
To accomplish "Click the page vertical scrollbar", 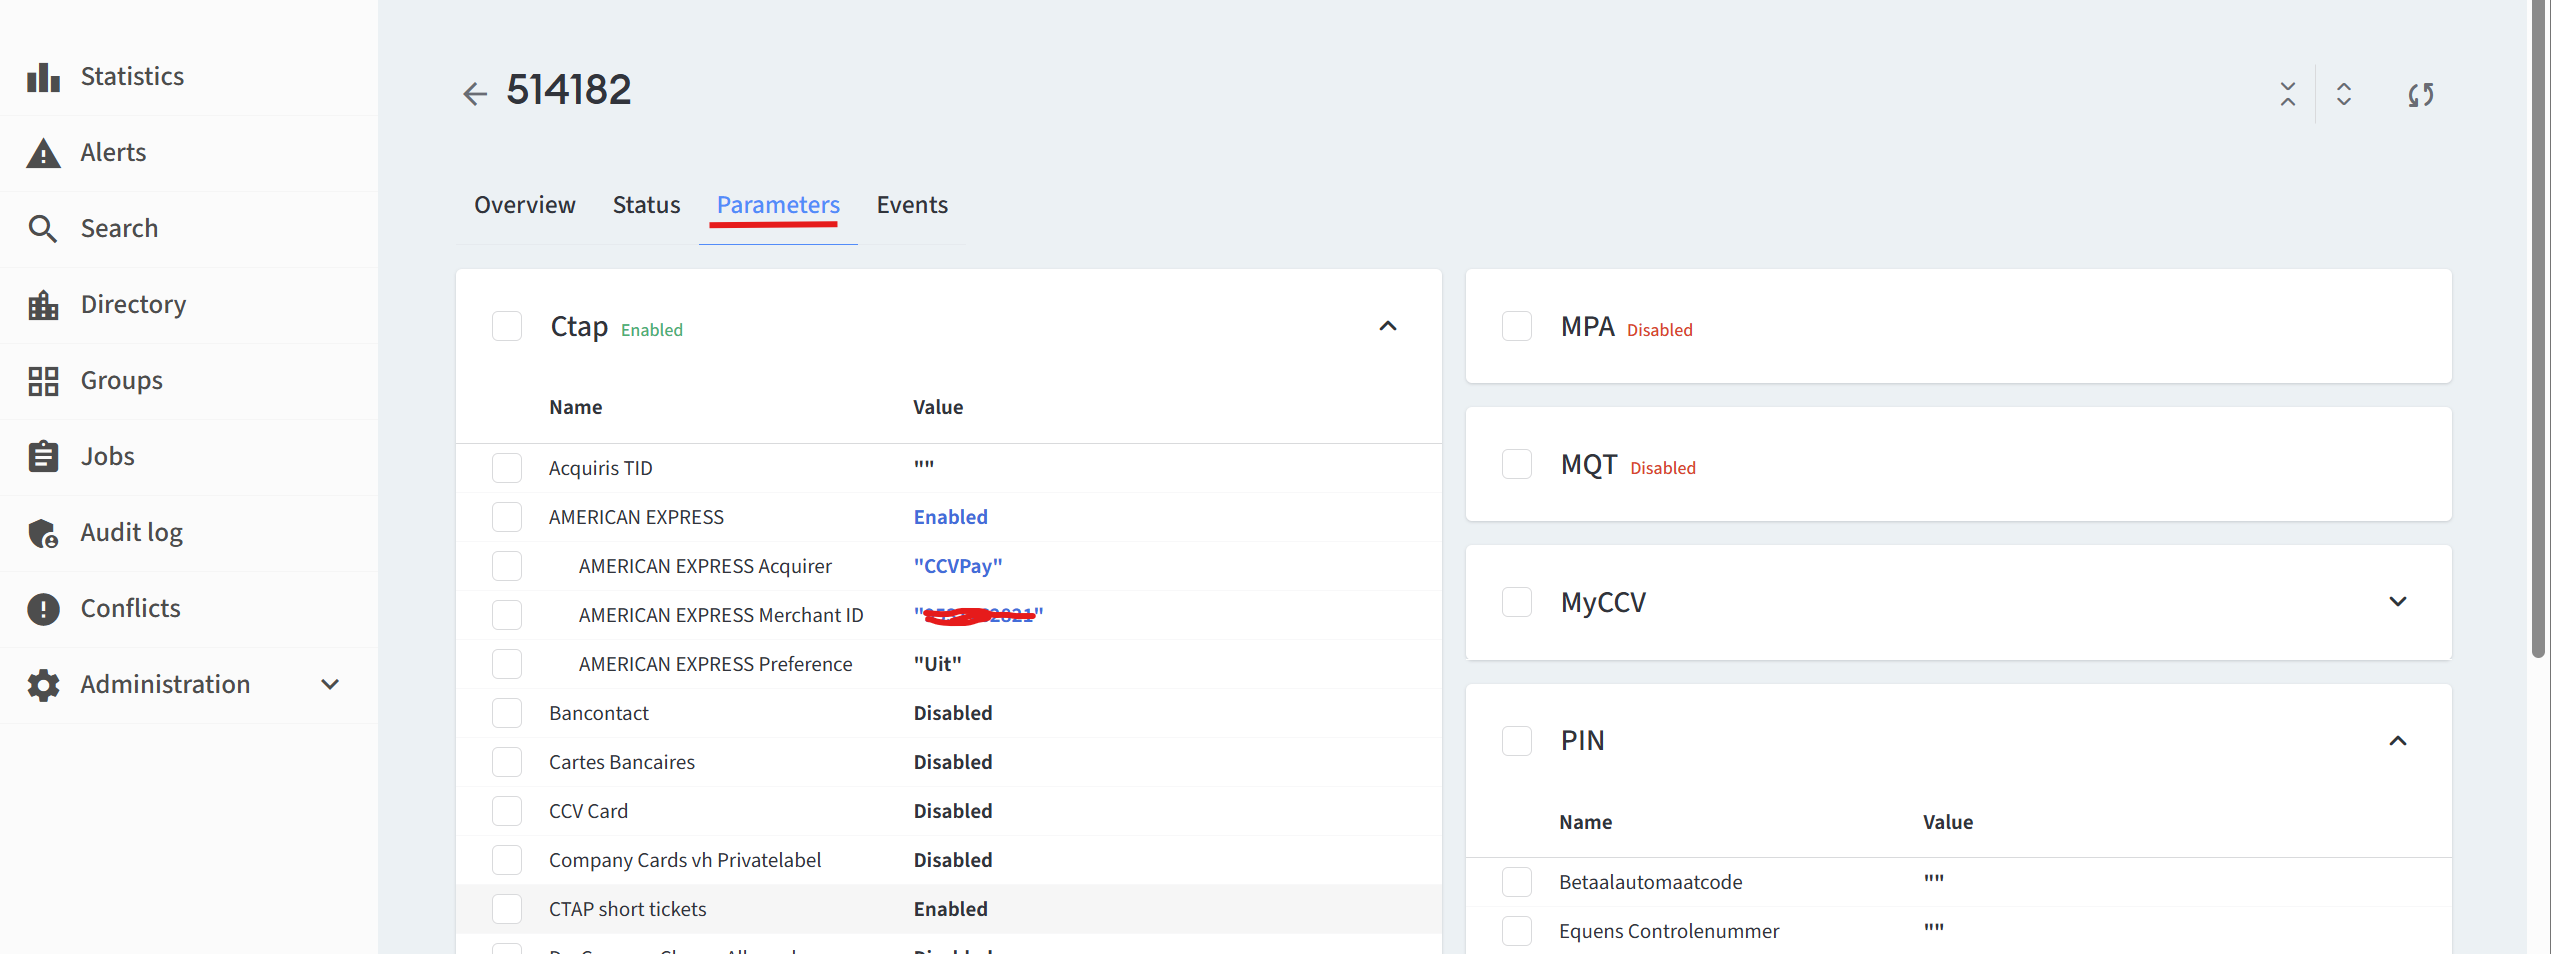I will pyautogui.click(x=2538, y=330).
